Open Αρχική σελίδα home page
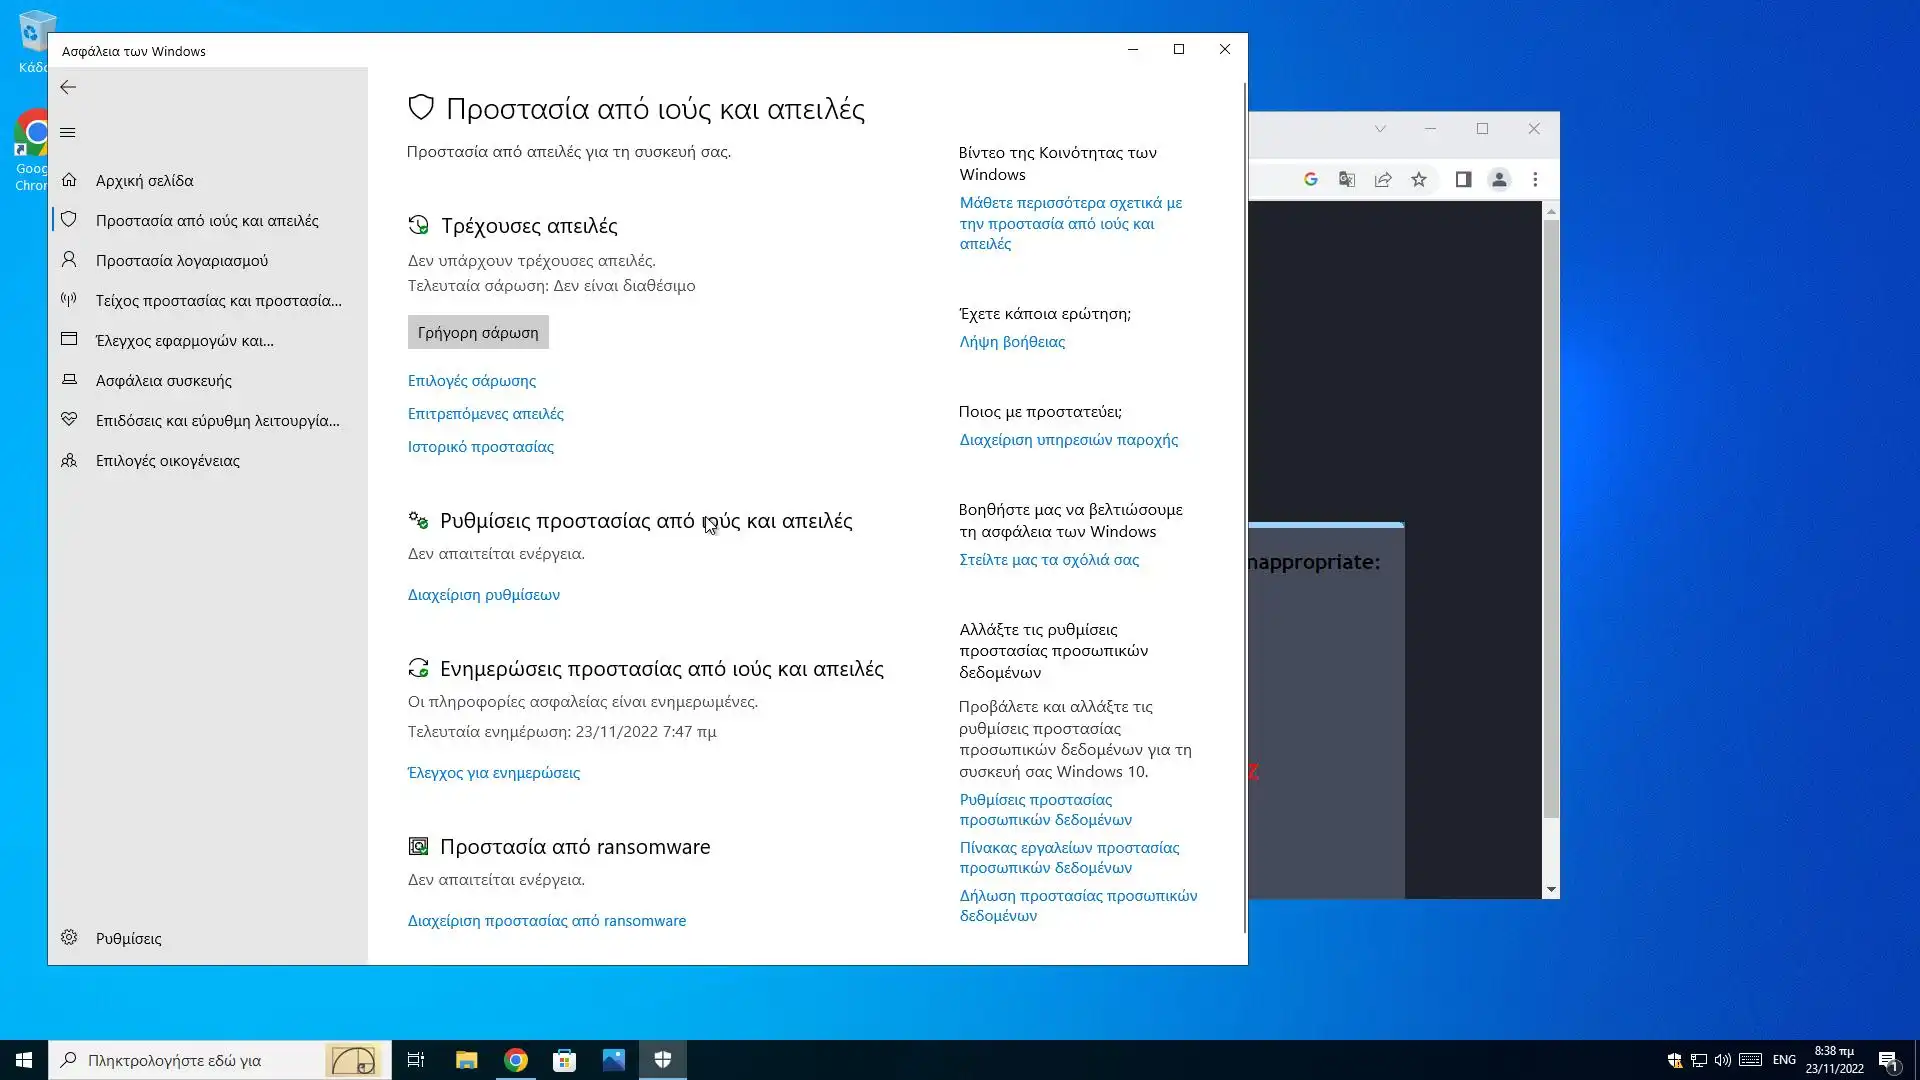This screenshot has width=1920, height=1080. tap(144, 181)
